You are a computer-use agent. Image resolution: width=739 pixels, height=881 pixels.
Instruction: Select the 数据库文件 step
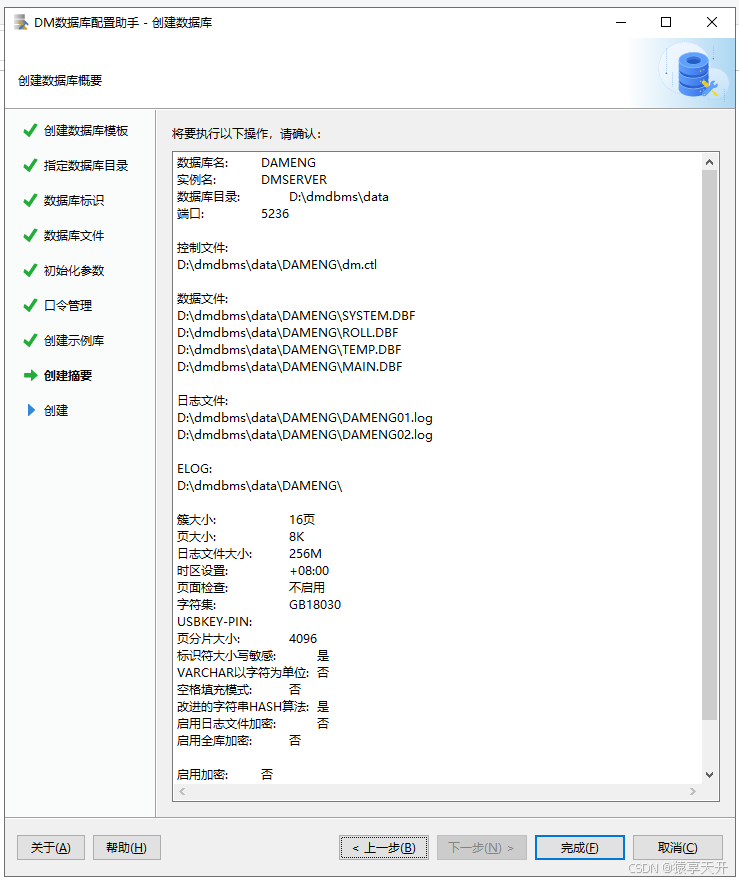74,235
